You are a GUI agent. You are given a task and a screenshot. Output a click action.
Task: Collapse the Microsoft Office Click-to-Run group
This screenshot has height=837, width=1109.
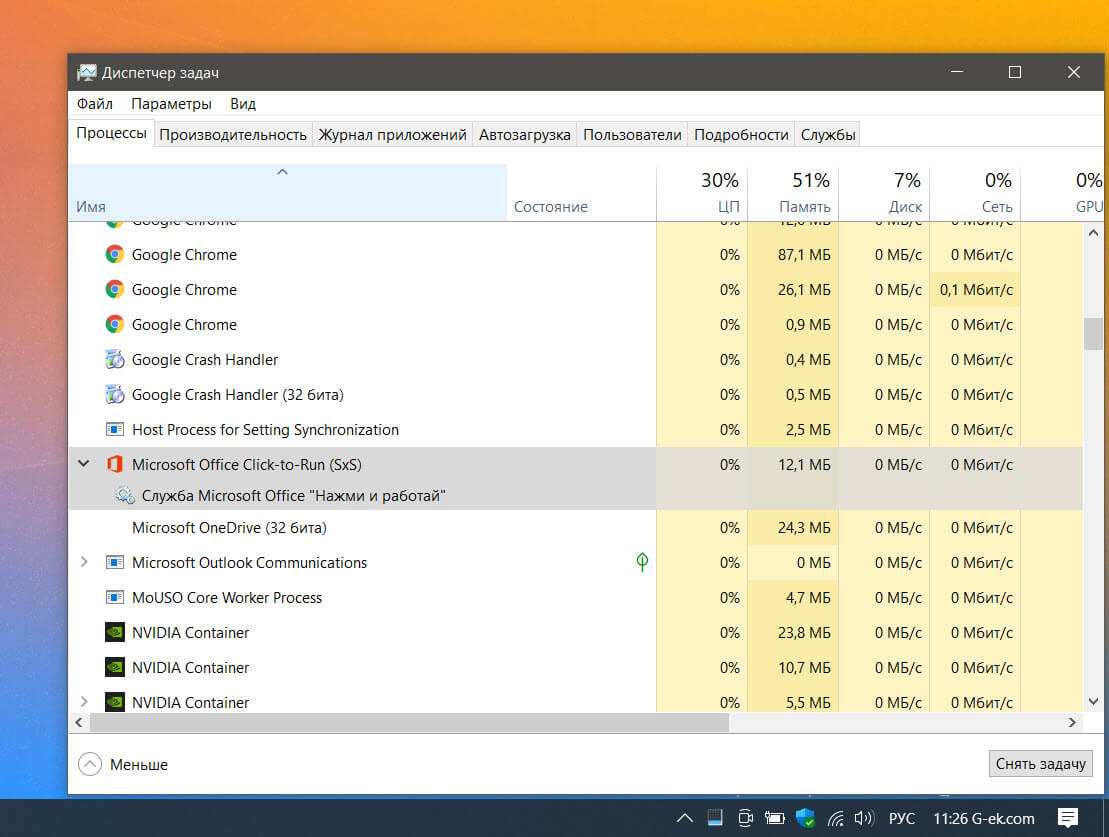coord(83,464)
